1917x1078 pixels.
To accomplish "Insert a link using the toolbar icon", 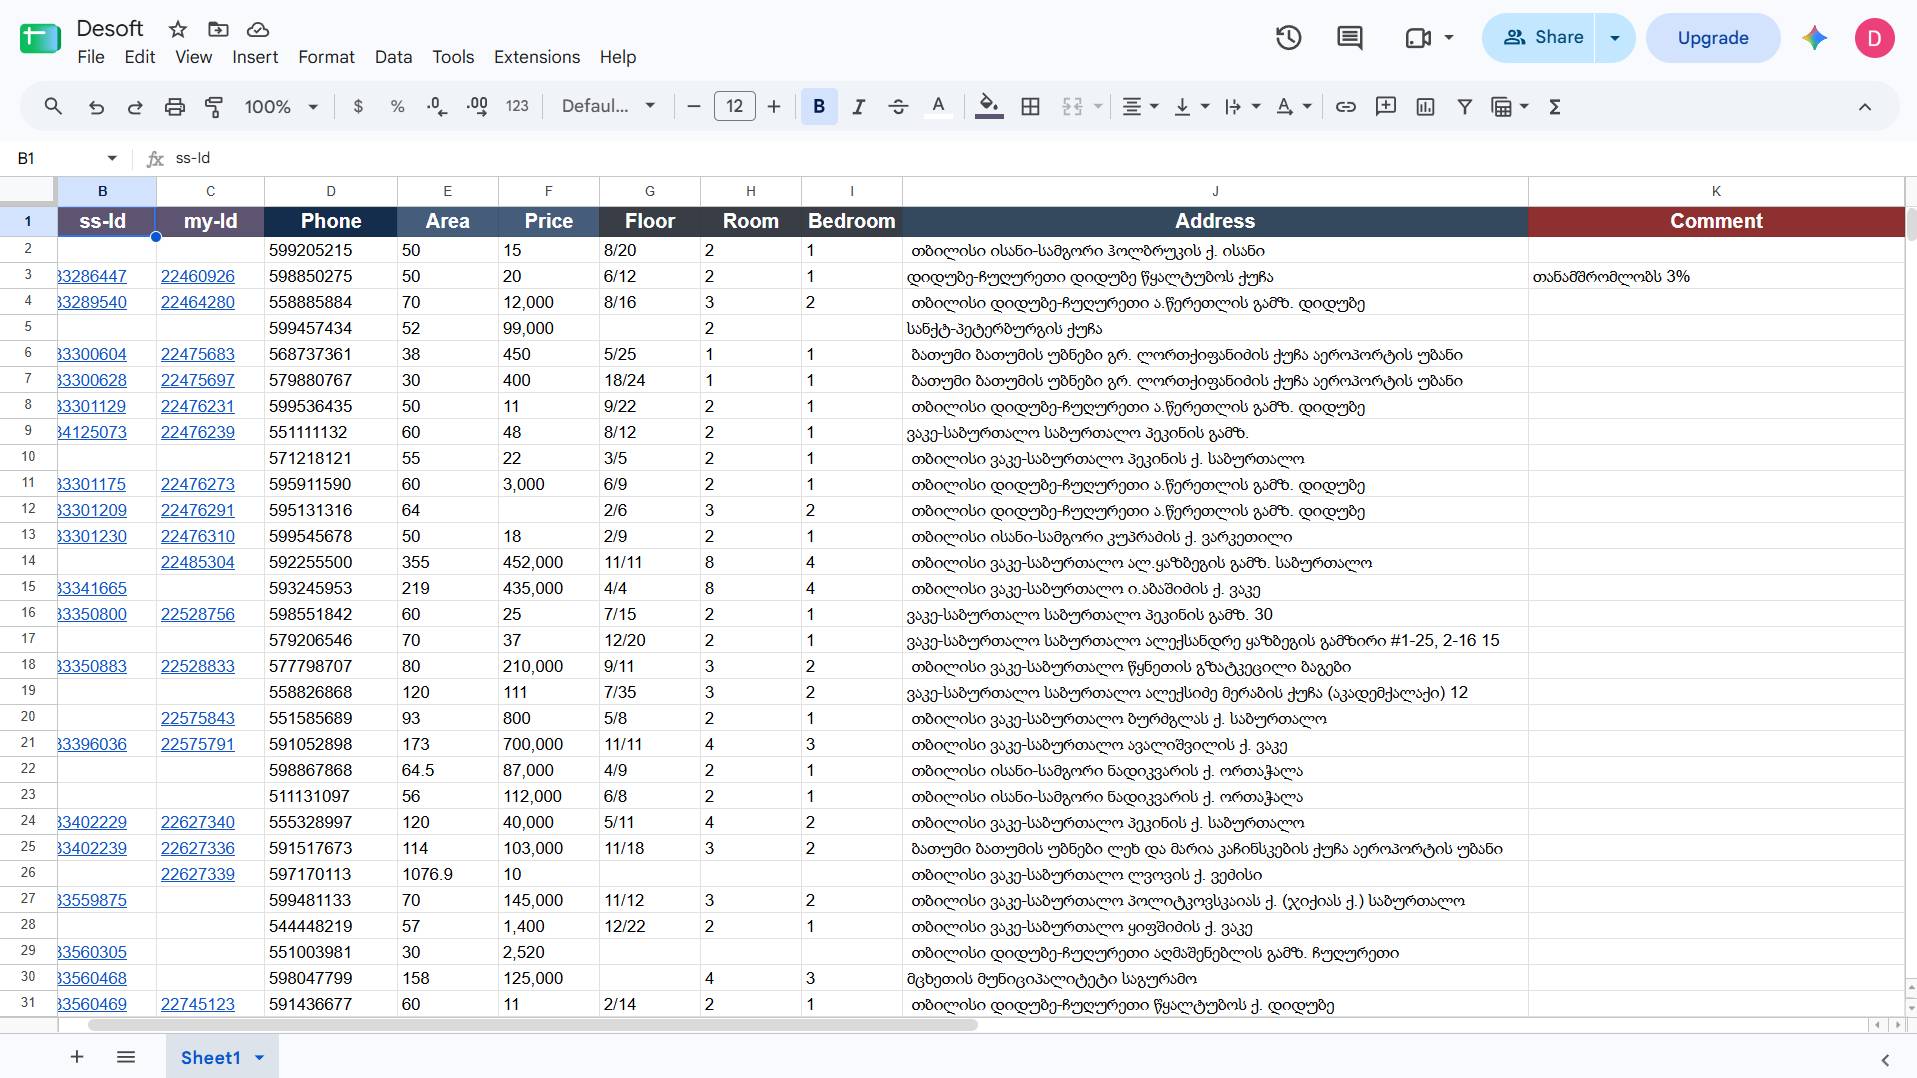I will point(1345,107).
